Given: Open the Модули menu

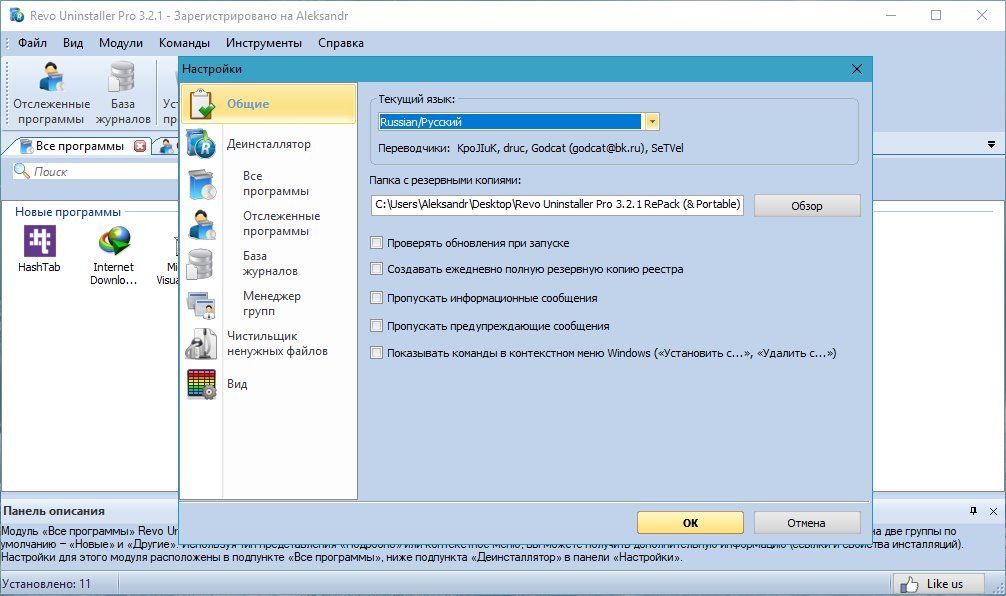Looking at the screenshot, I should pyautogui.click(x=121, y=43).
